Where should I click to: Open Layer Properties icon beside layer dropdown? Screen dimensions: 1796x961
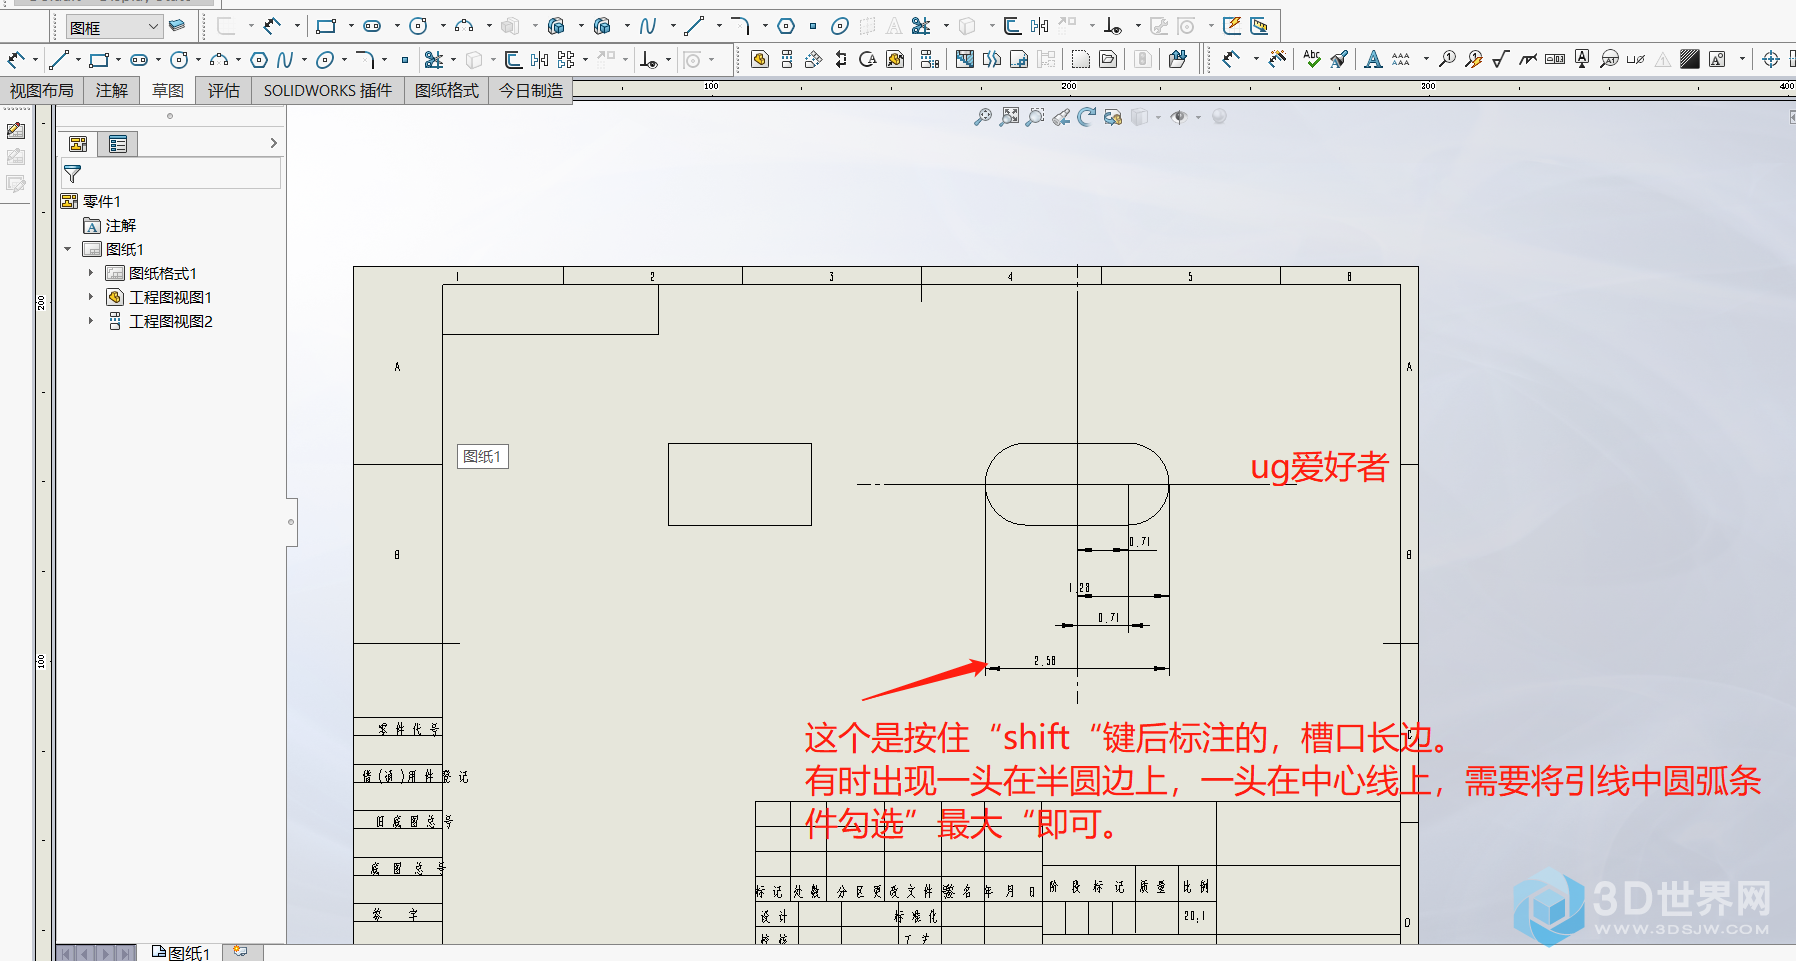click(x=177, y=26)
